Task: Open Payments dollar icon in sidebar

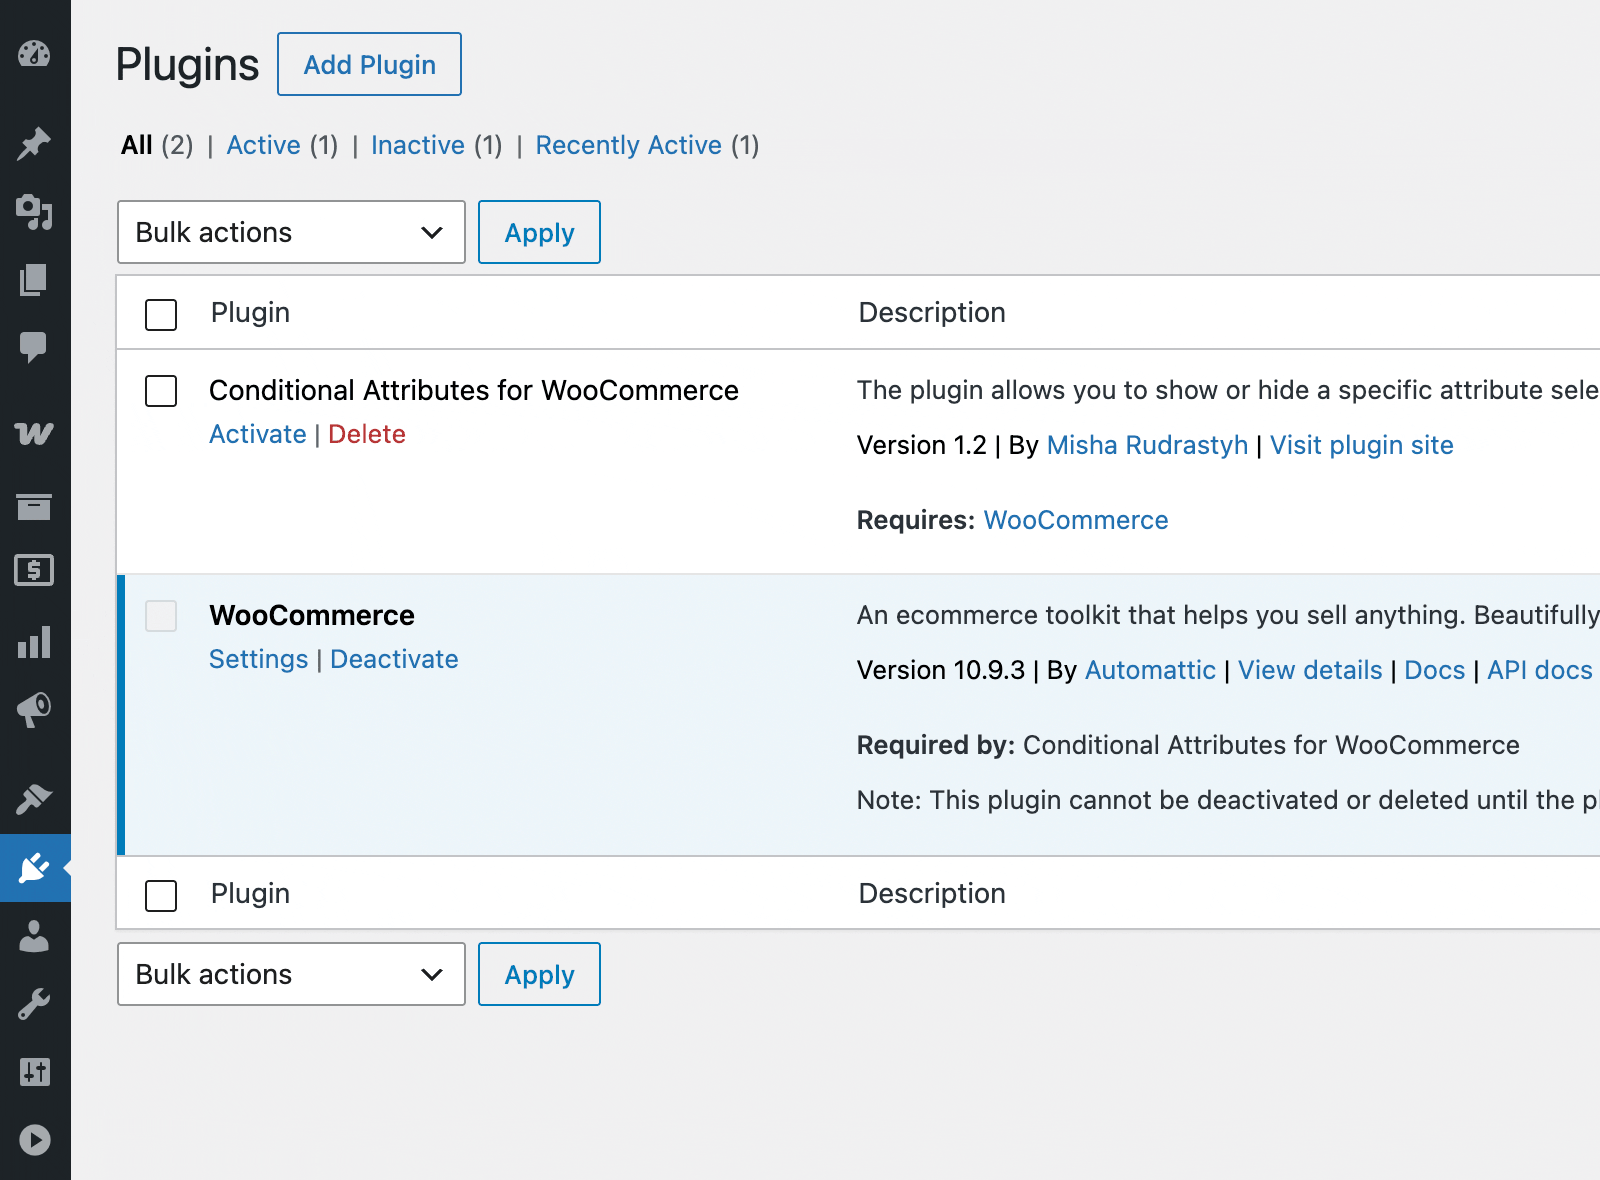Action: tap(34, 570)
